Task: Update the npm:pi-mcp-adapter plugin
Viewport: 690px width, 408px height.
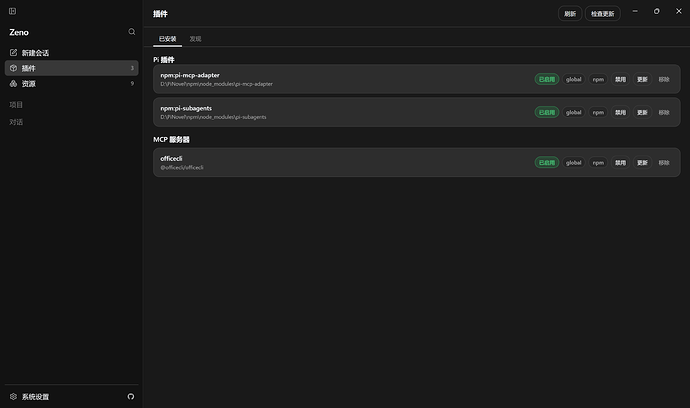Action: coord(642,79)
